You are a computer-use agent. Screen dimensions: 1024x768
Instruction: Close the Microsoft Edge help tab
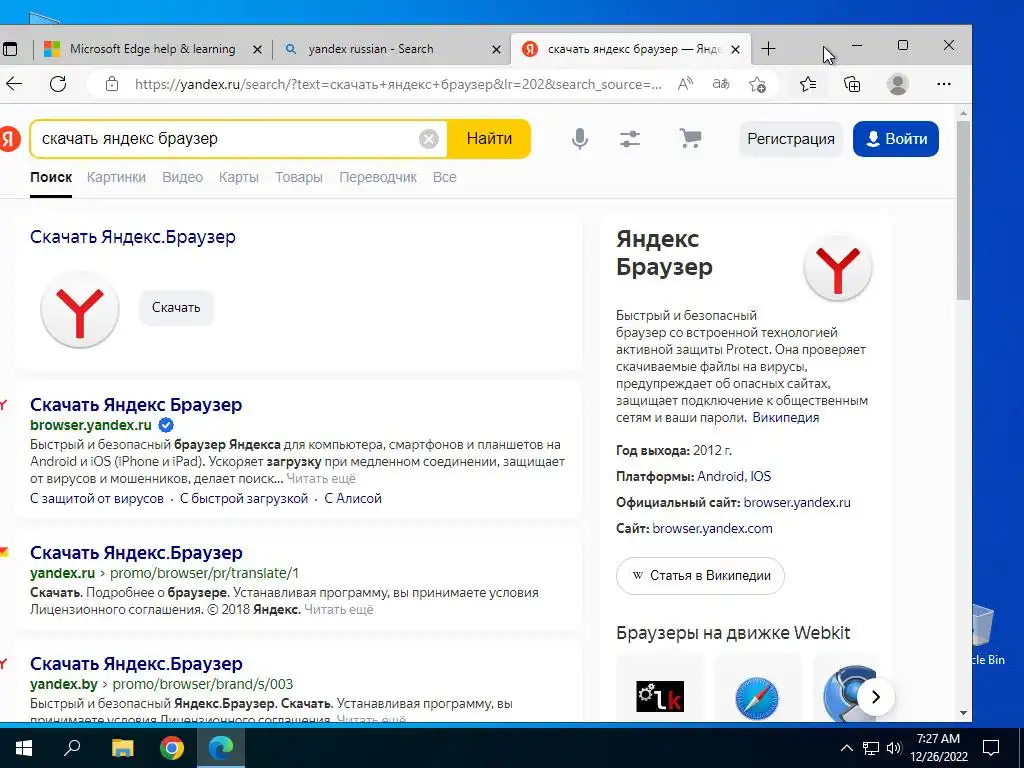click(x=257, y=50)
